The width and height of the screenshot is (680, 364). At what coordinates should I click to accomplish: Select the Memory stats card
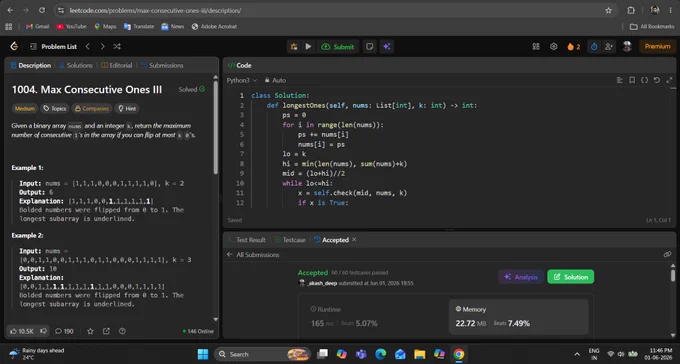tap(518, 316)
